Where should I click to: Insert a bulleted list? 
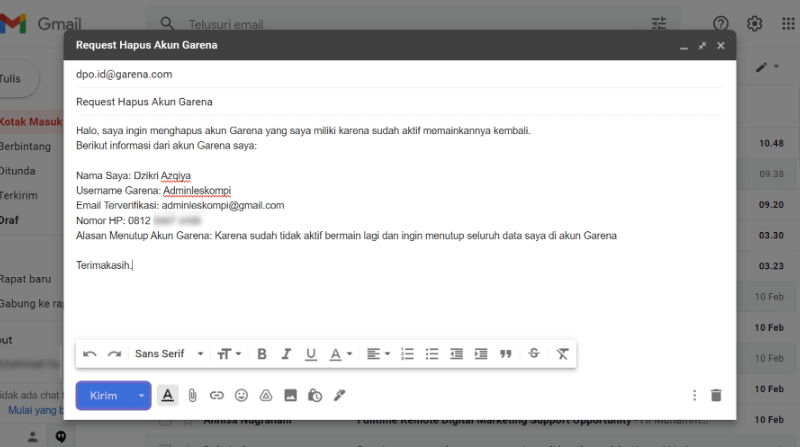click(x=432, y=354)
